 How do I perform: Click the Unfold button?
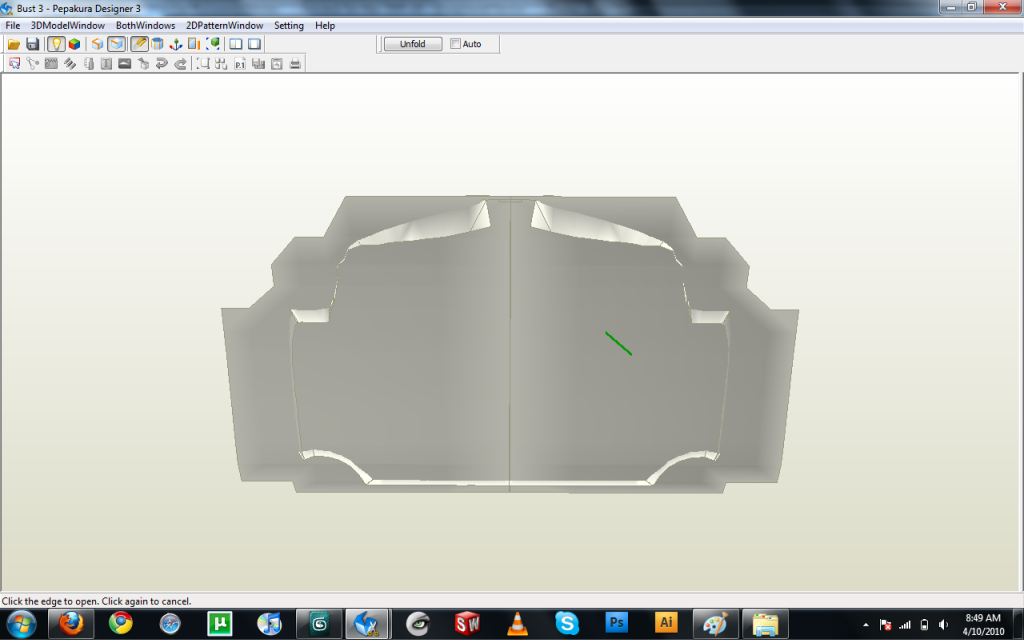pyautogui.click(x=413, y=44)
